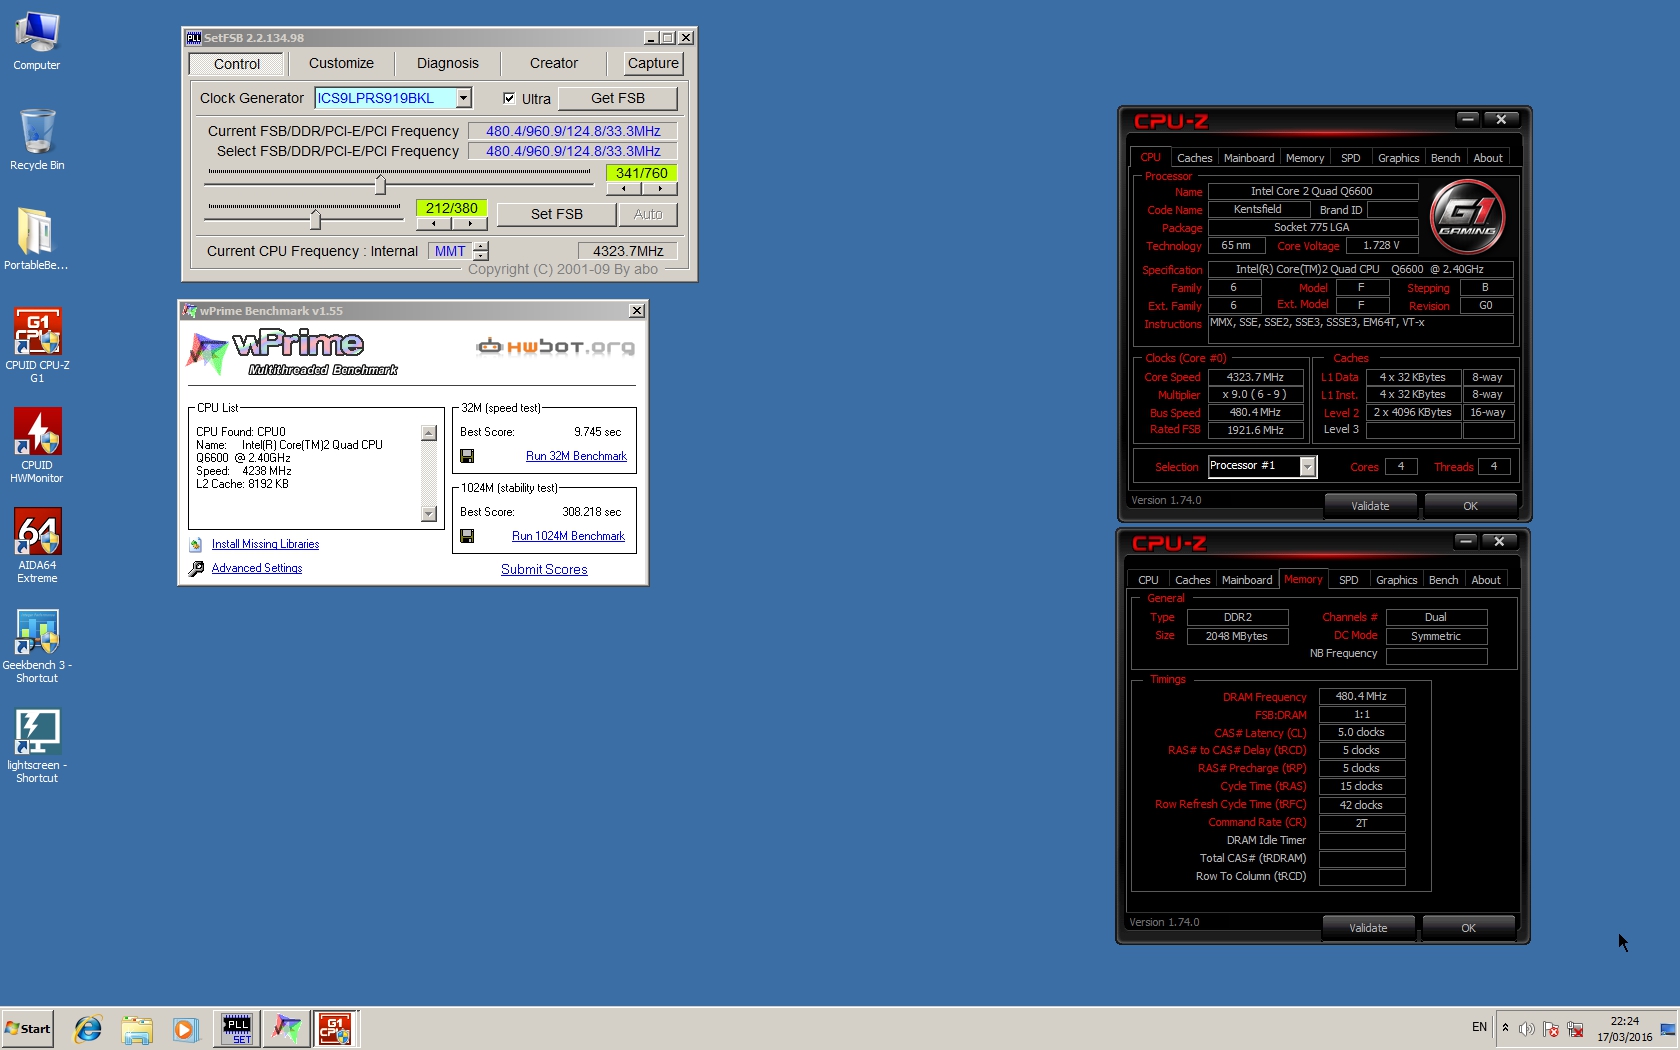
Task: Switch to CPU-Z G1 taskbar button
Action: 335,1029
